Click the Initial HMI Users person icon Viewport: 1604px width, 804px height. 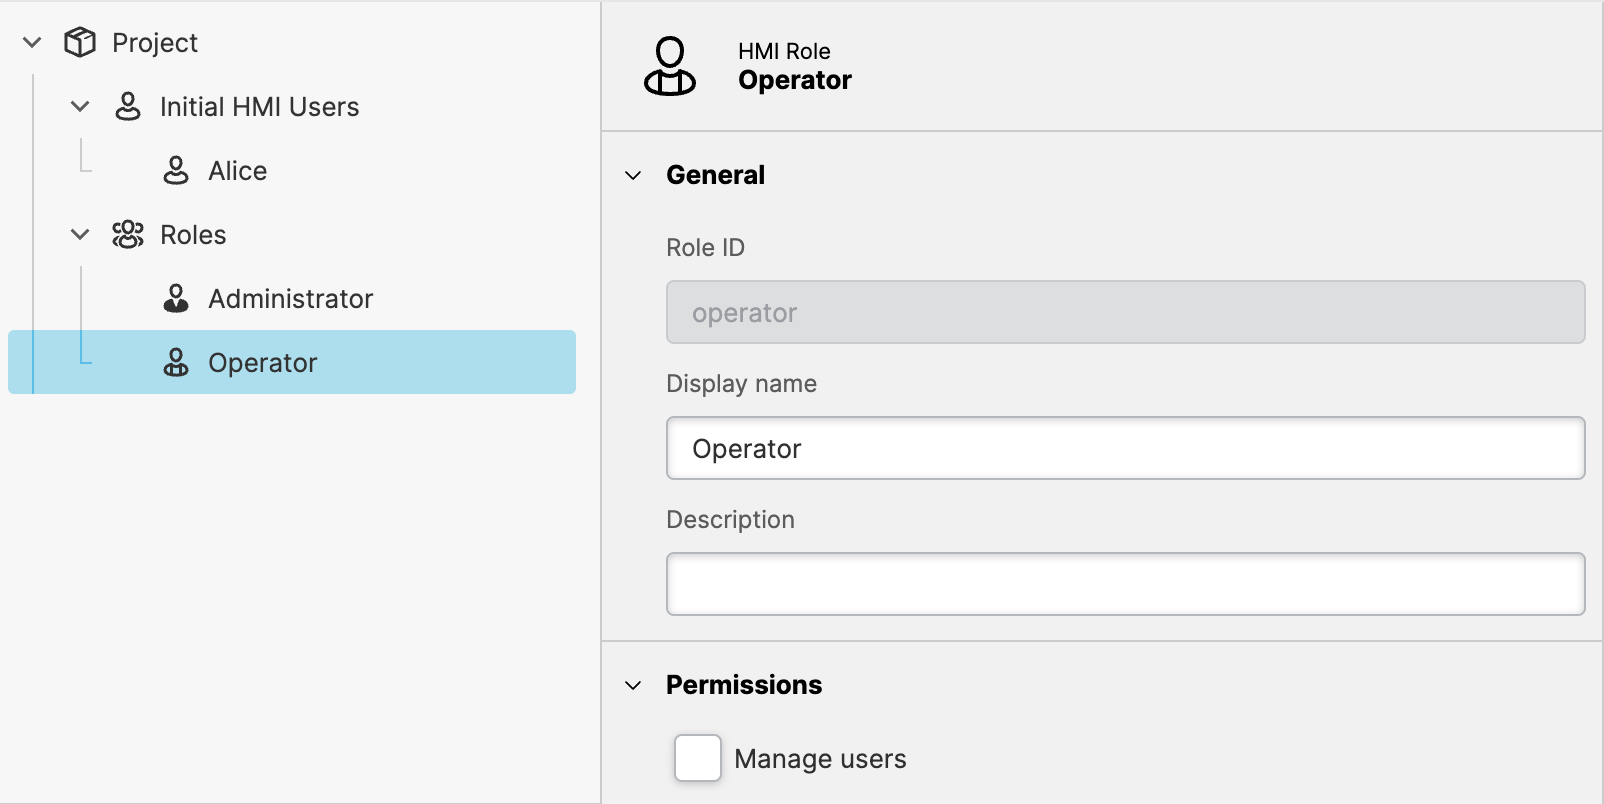coord(128,107)
